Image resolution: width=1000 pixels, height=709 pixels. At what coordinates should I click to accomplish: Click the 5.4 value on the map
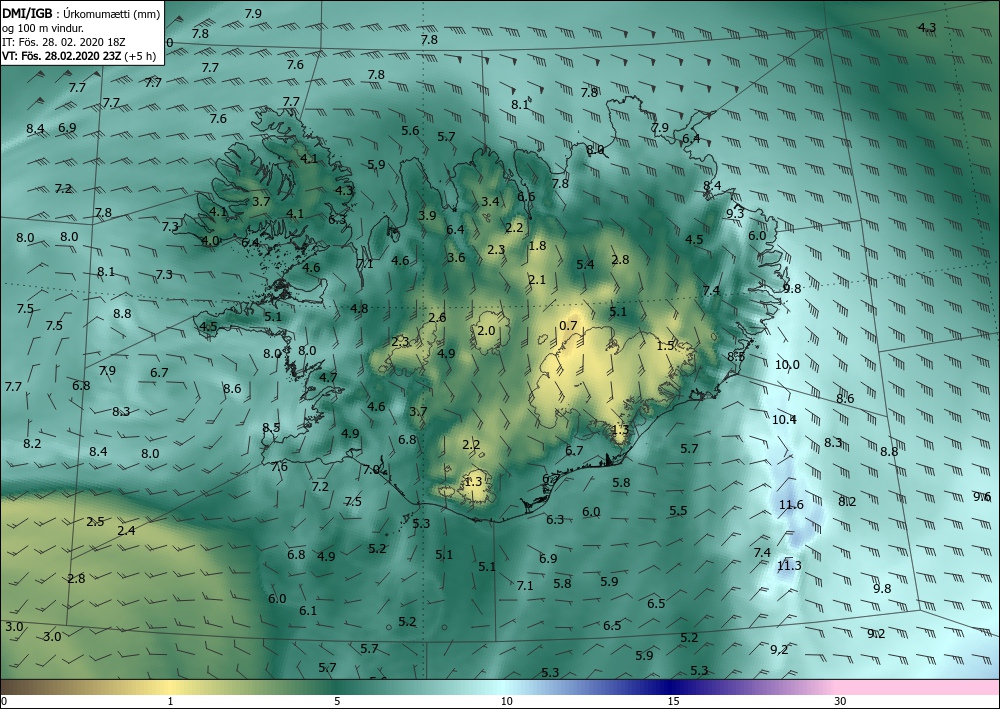pos(585,265)
